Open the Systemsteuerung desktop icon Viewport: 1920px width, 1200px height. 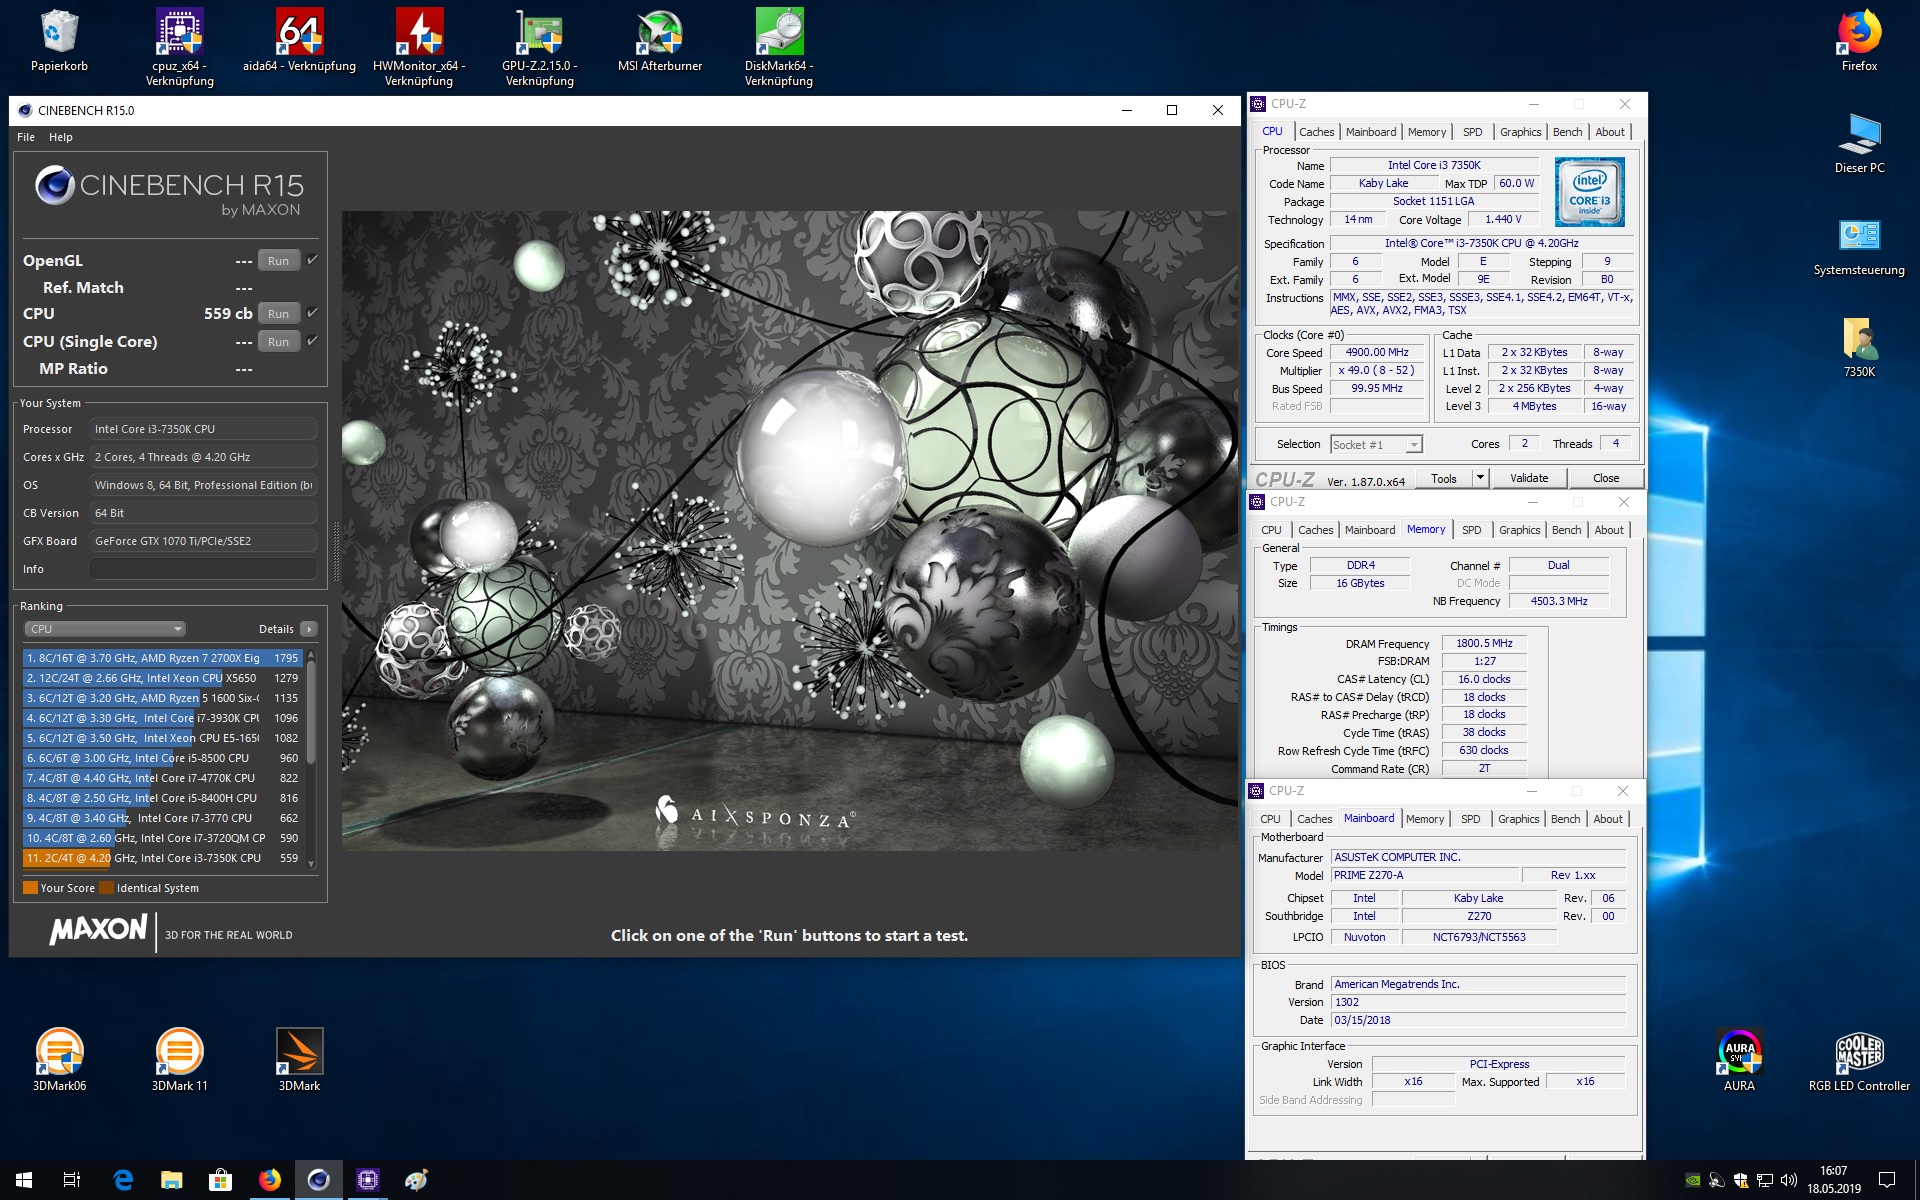click(x=1859, y=246)
